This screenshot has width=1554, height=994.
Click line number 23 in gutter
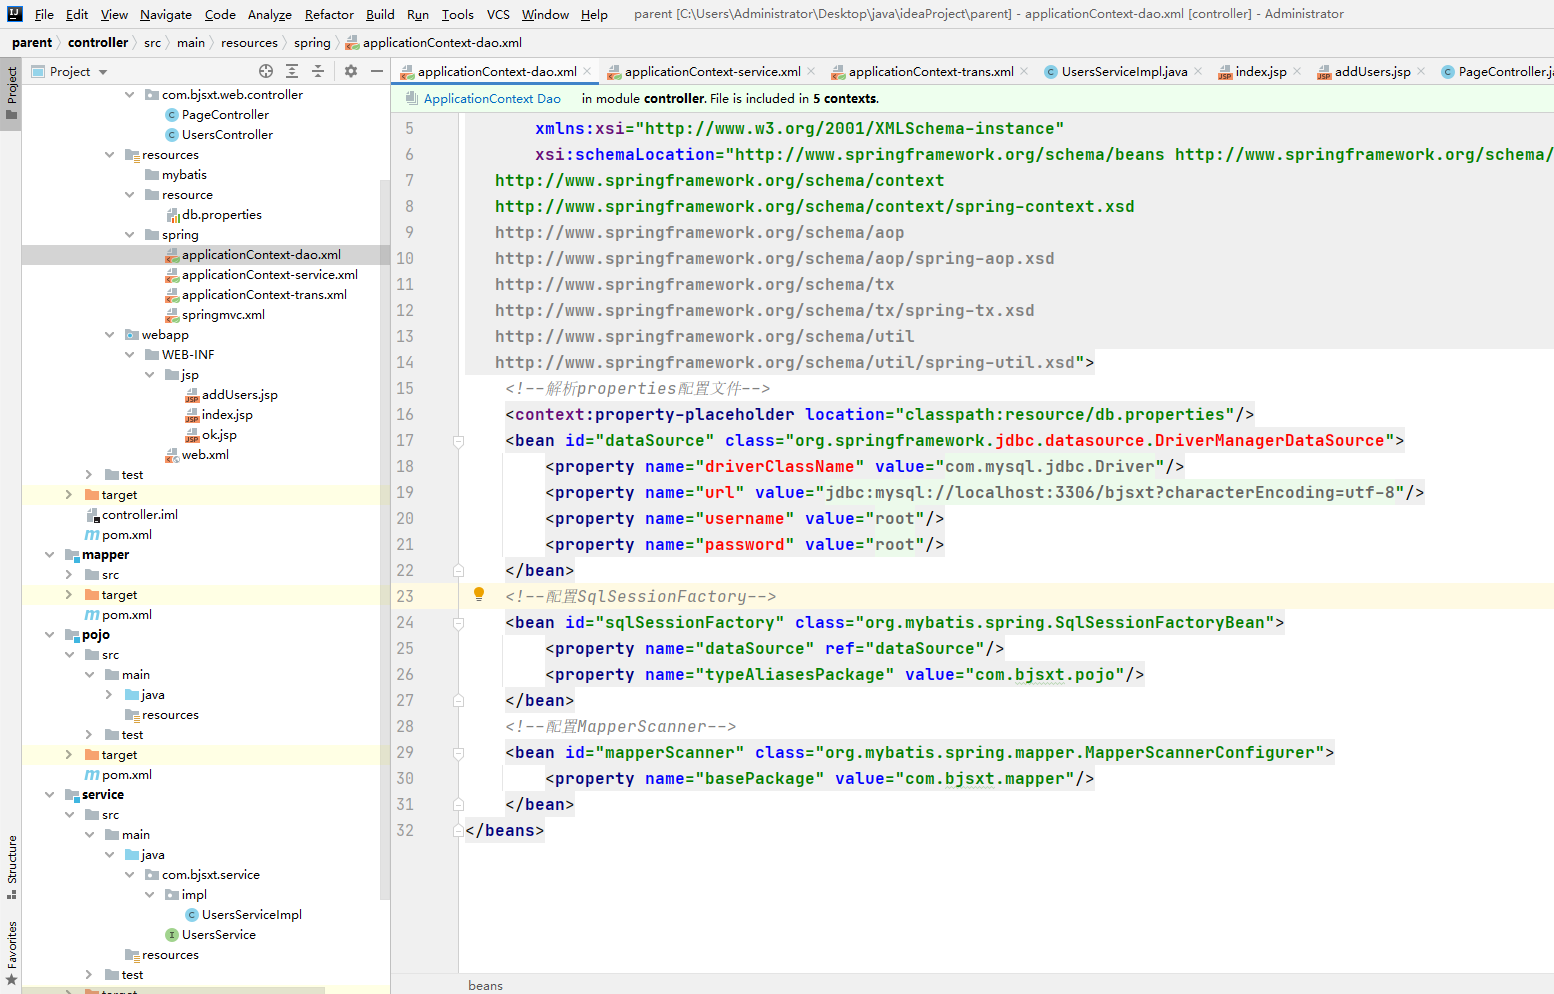[x=405, y=596]
